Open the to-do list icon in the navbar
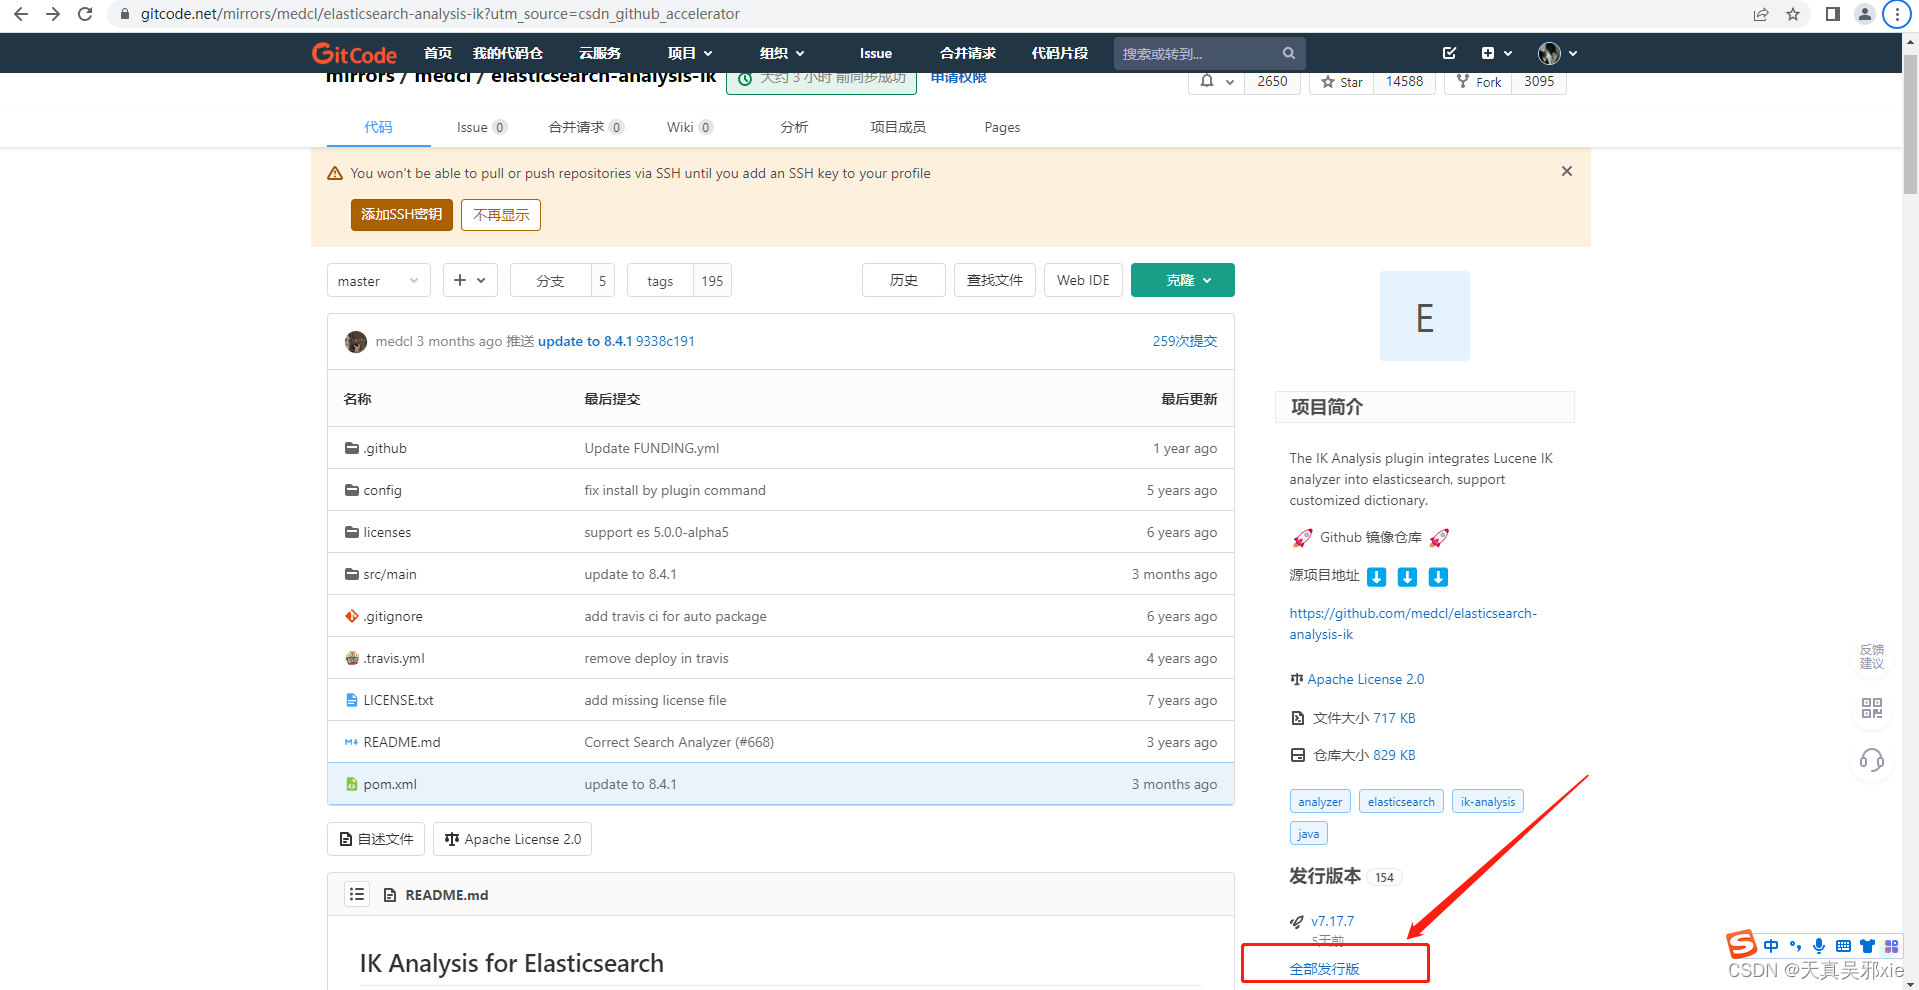The height and width of the screenshot is (990, 1919). tap(1449, 53)
